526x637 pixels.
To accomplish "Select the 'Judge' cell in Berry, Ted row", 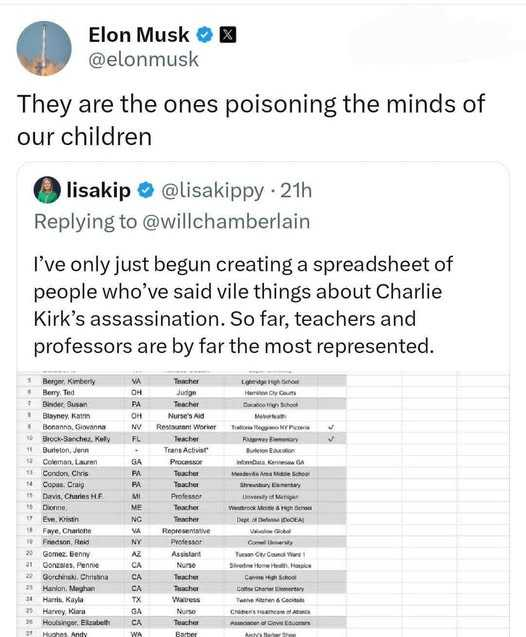I will point(186,393).
